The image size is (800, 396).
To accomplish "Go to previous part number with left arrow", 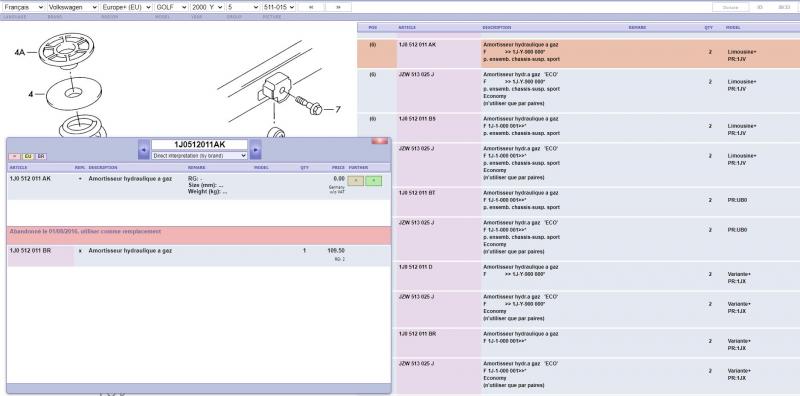I will point(144,150).
